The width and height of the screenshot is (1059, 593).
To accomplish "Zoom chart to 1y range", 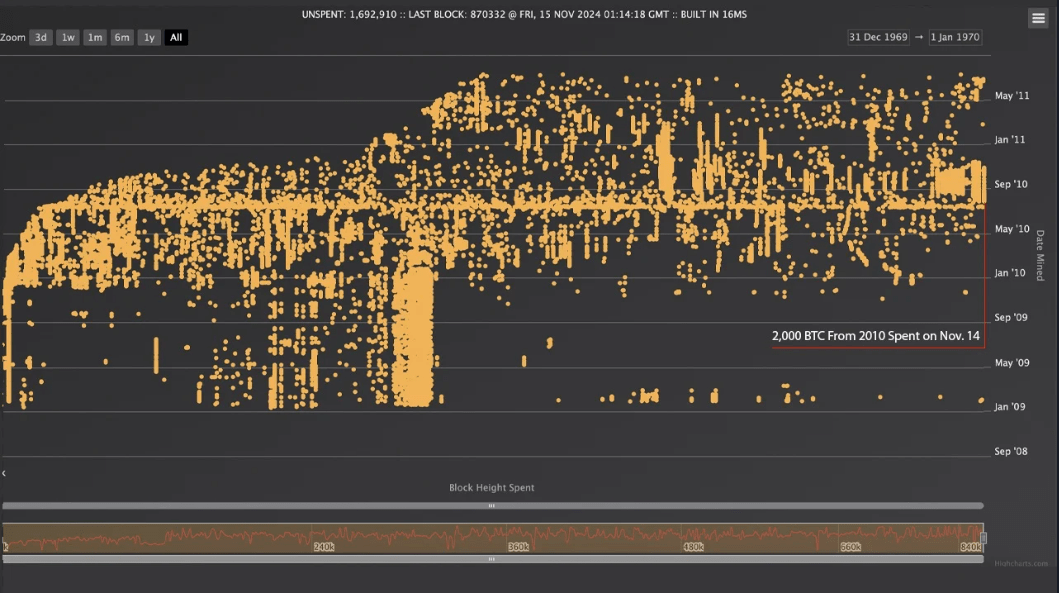I will (x=149, y=37).
